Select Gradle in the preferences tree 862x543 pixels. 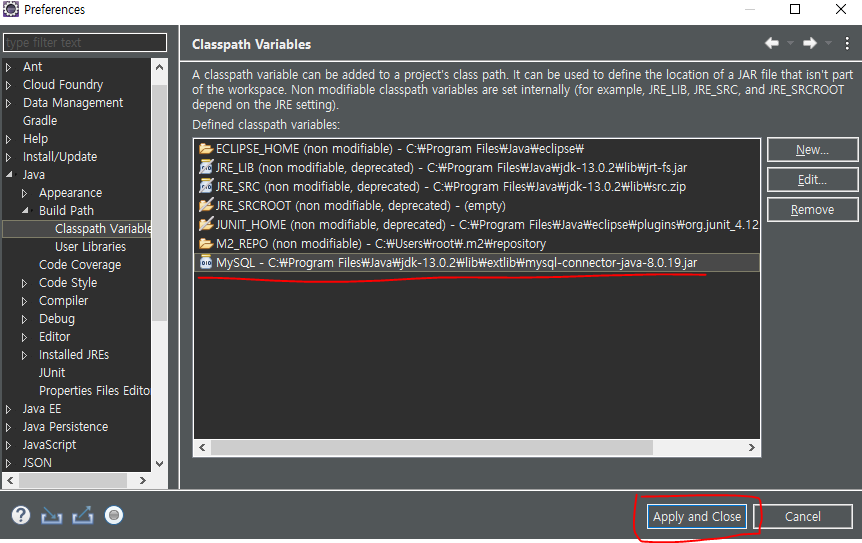[x=40, y=121]
